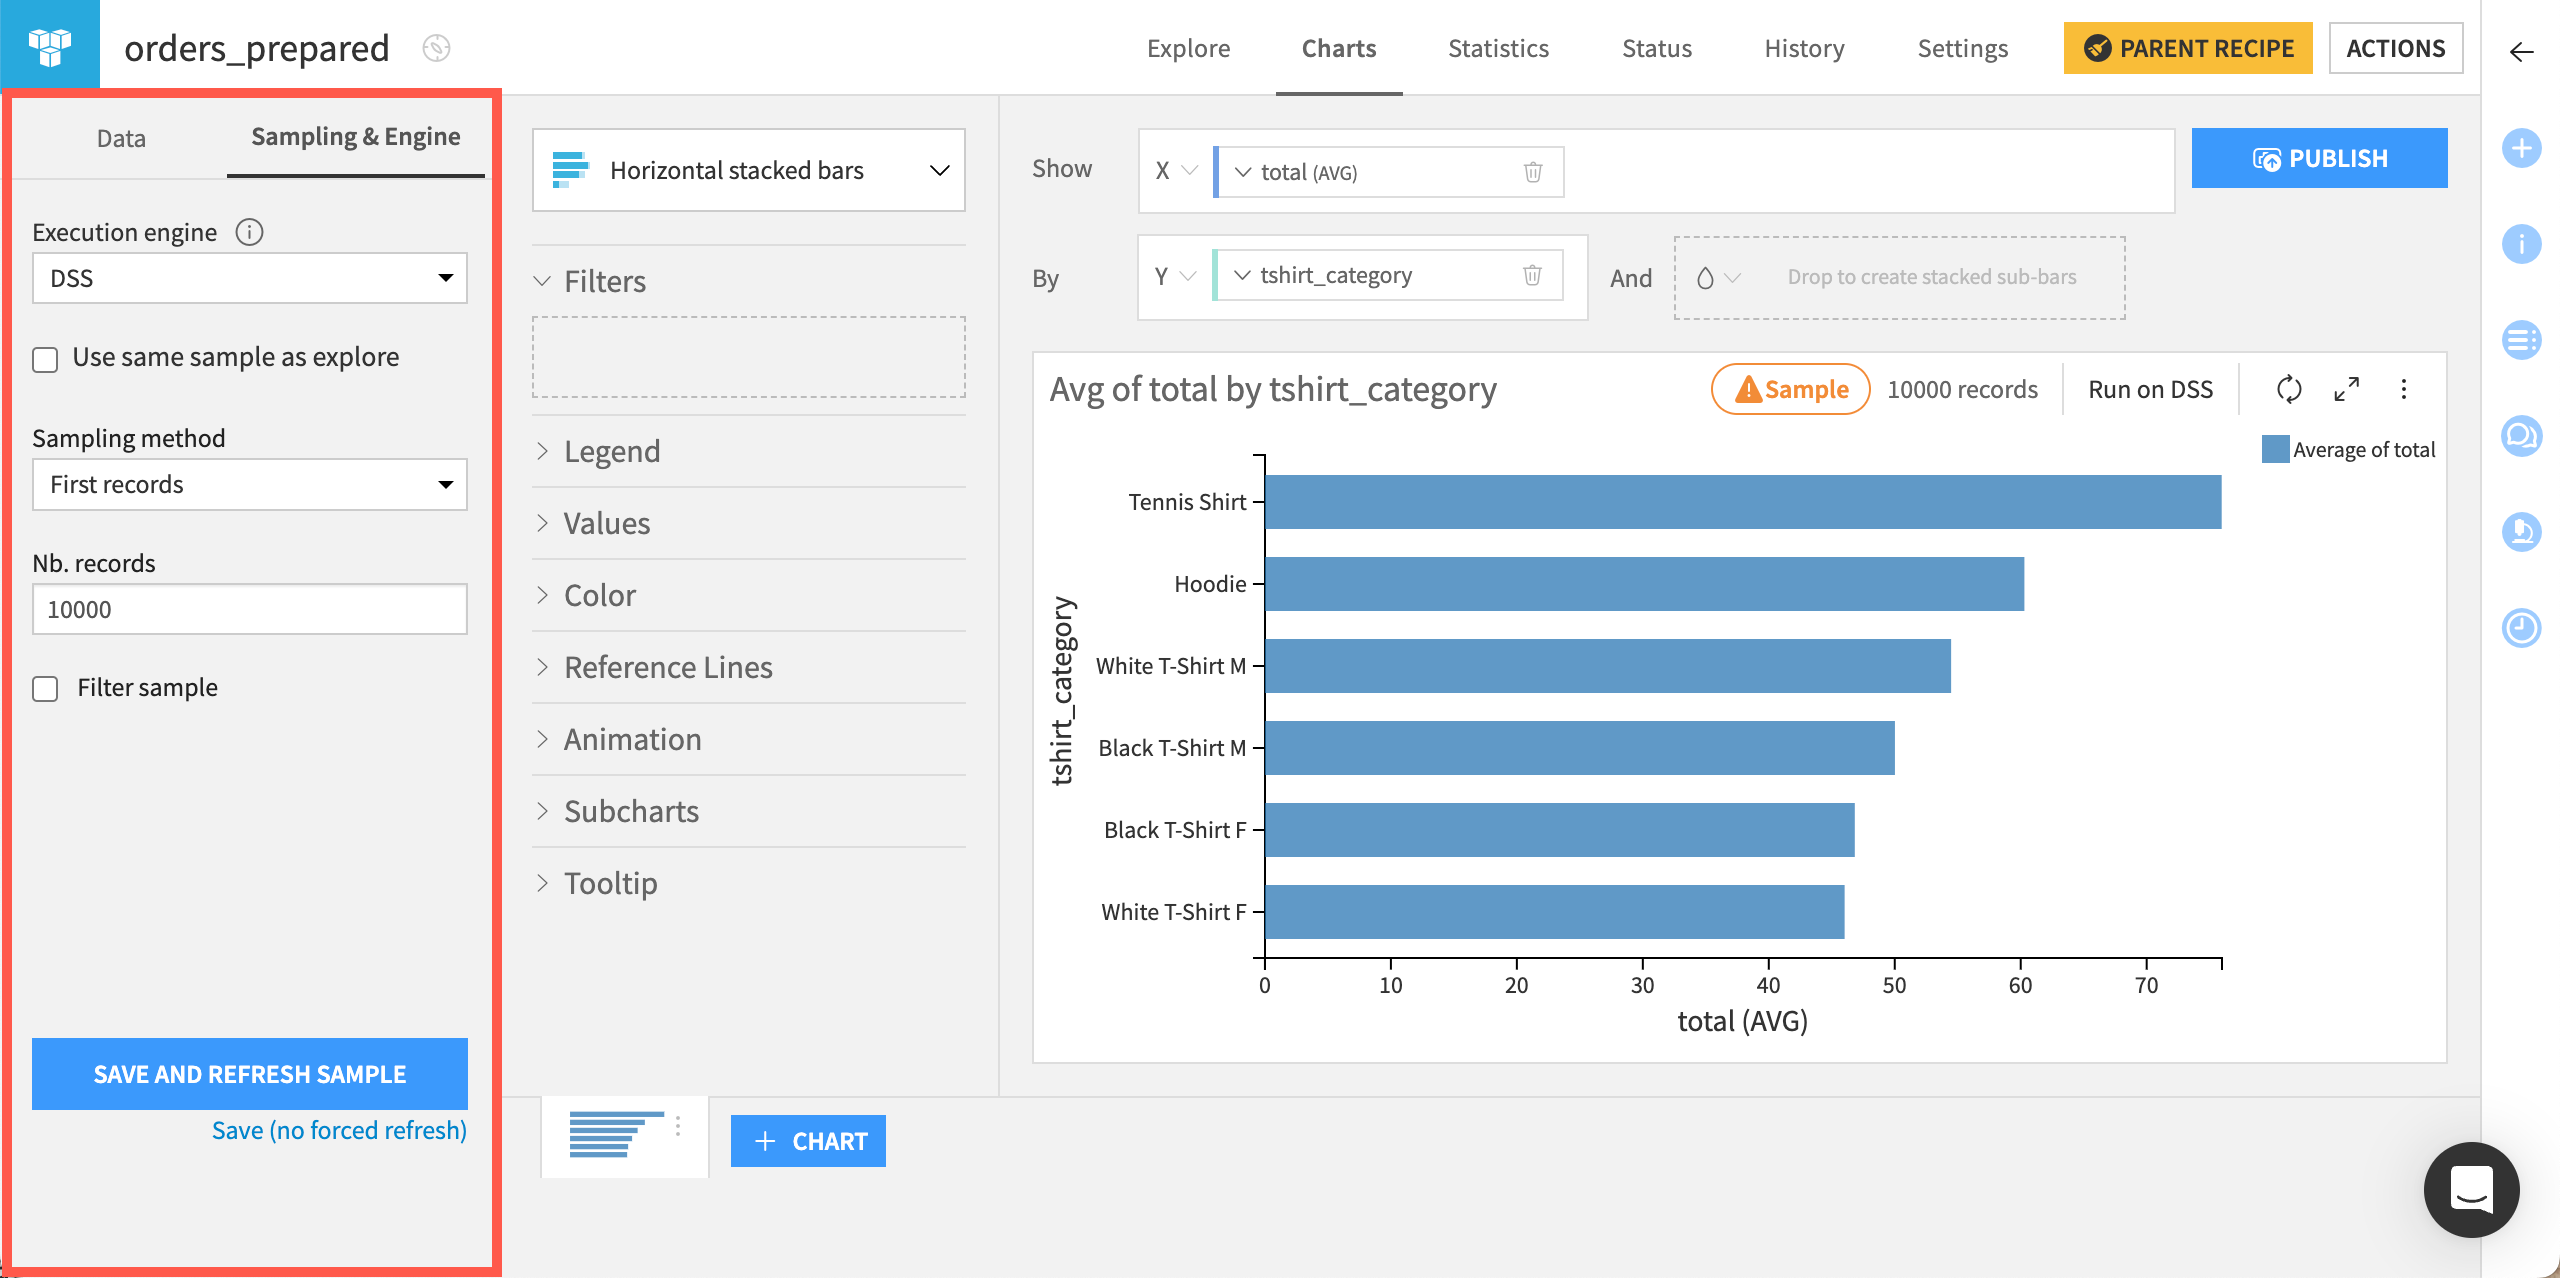Open the Discussions panel icon
Screen dimensions: 2560x1278
pyautogui.click(x=2522, y=436)
